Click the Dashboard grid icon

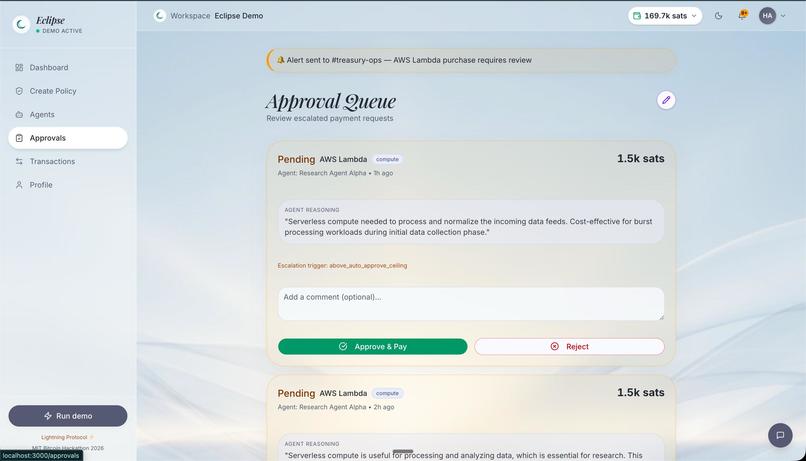click(x=19, y=67)
